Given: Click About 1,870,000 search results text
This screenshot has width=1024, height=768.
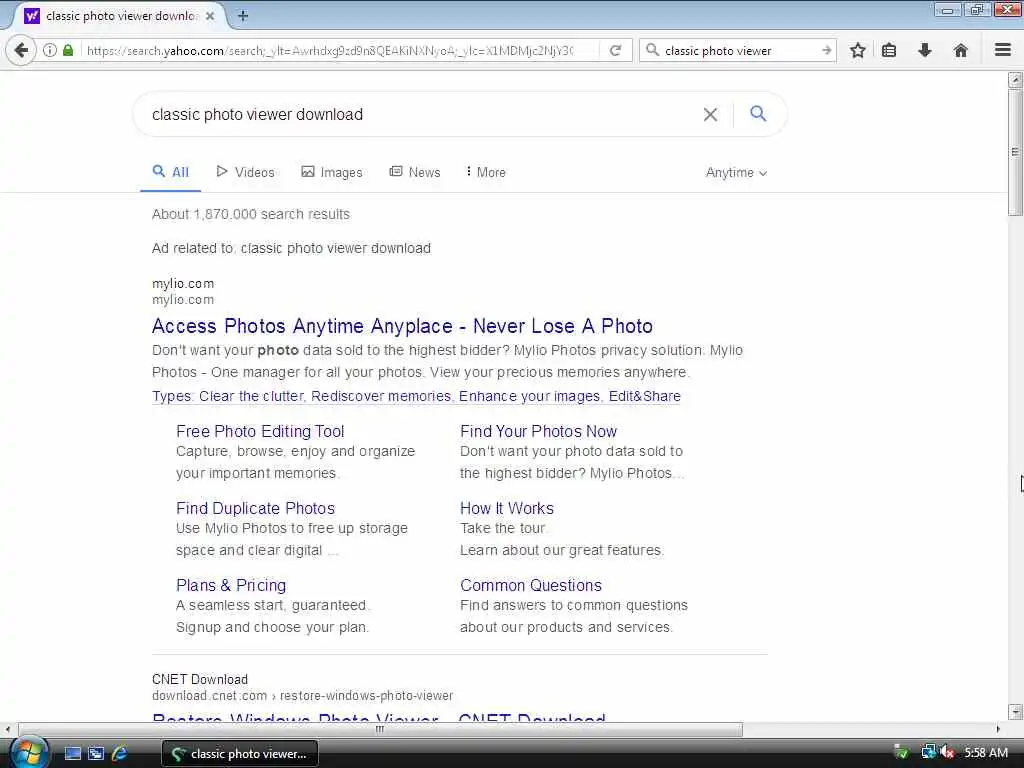Looking at the screenshot, I should [x=251, y=214].
